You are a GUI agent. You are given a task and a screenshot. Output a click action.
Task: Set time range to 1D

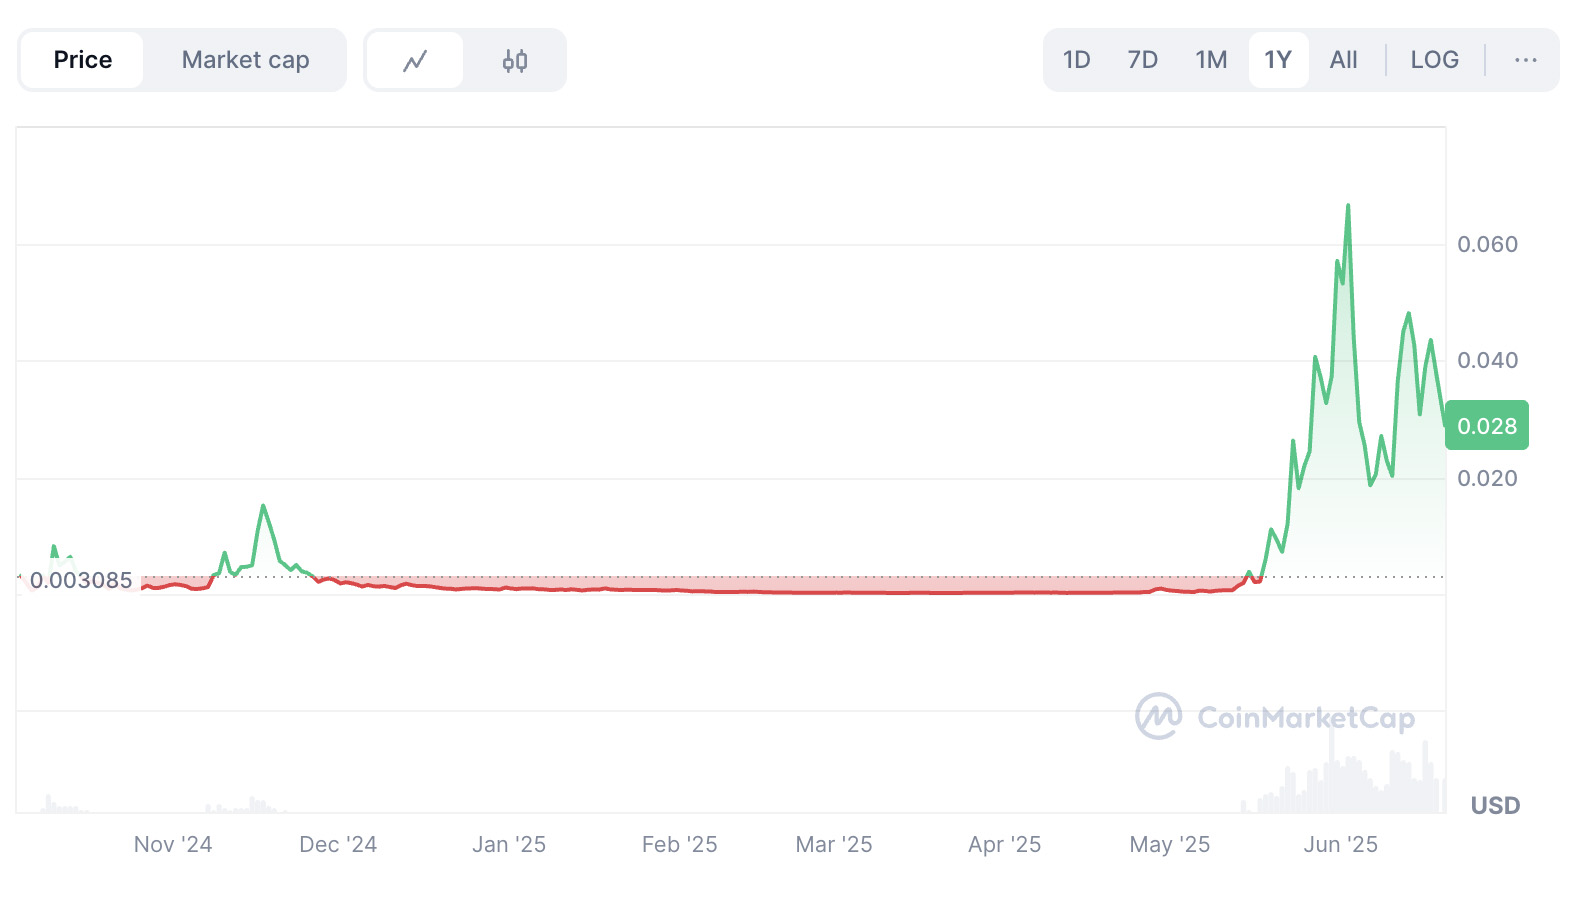tap(1076, 60)
